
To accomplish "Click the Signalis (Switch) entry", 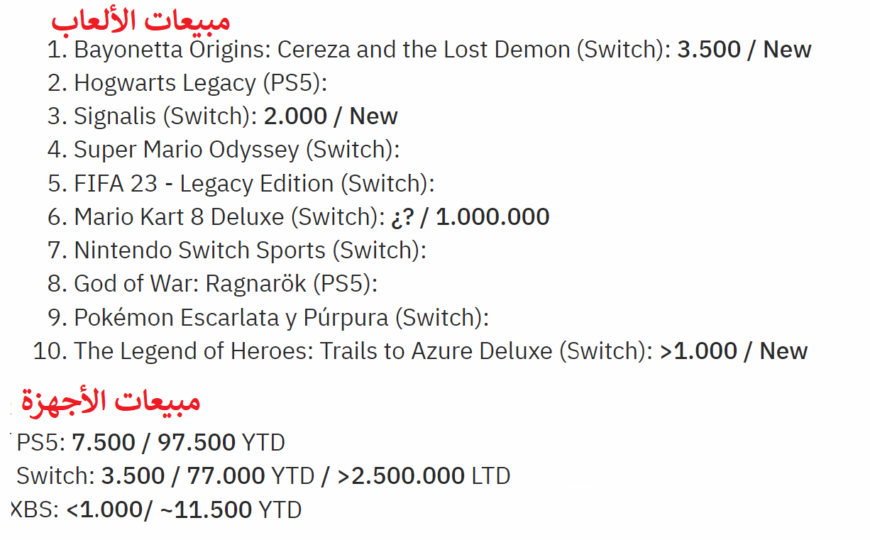I will click(222, 117).
